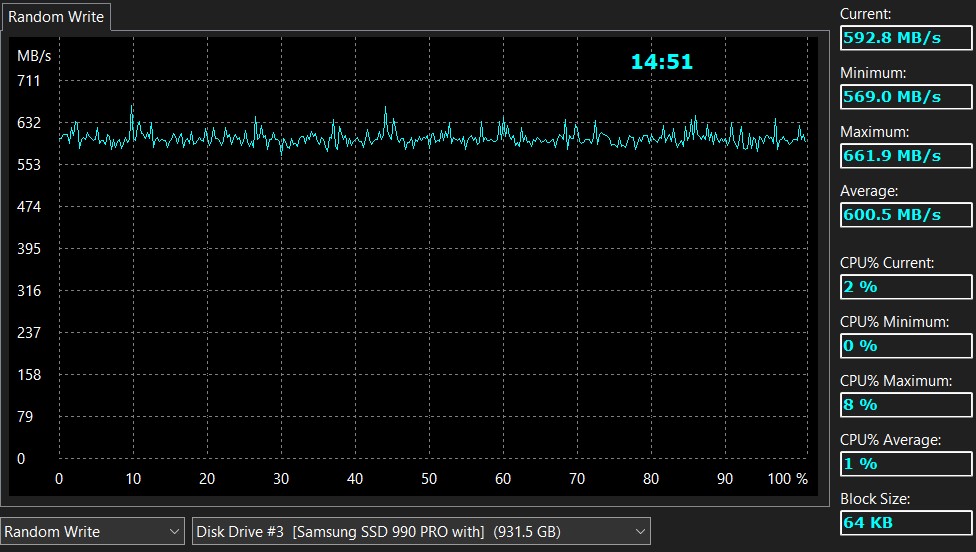Click the Maximum 661.9 MB/s readout
The height and width of the screenshot is (552, 976).
905,156
